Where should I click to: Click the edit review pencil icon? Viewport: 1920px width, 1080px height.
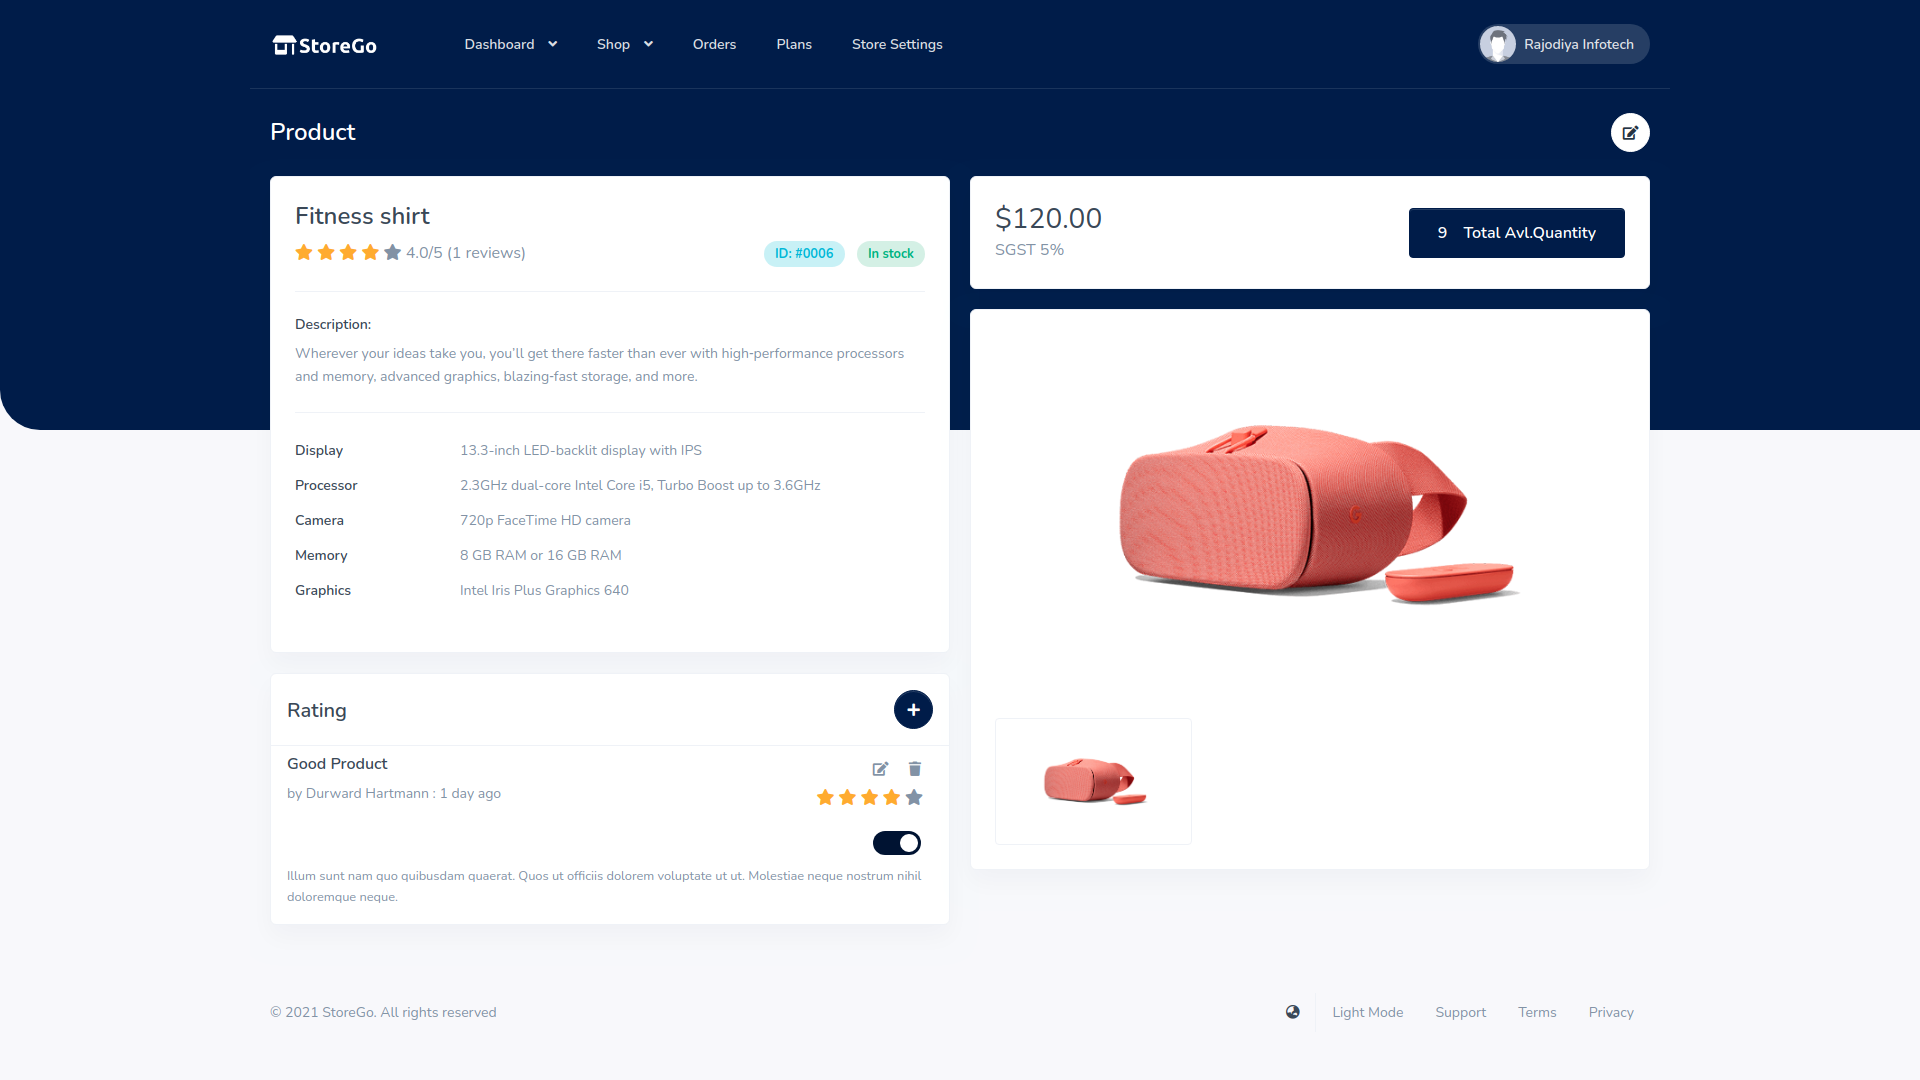point(881,769)
